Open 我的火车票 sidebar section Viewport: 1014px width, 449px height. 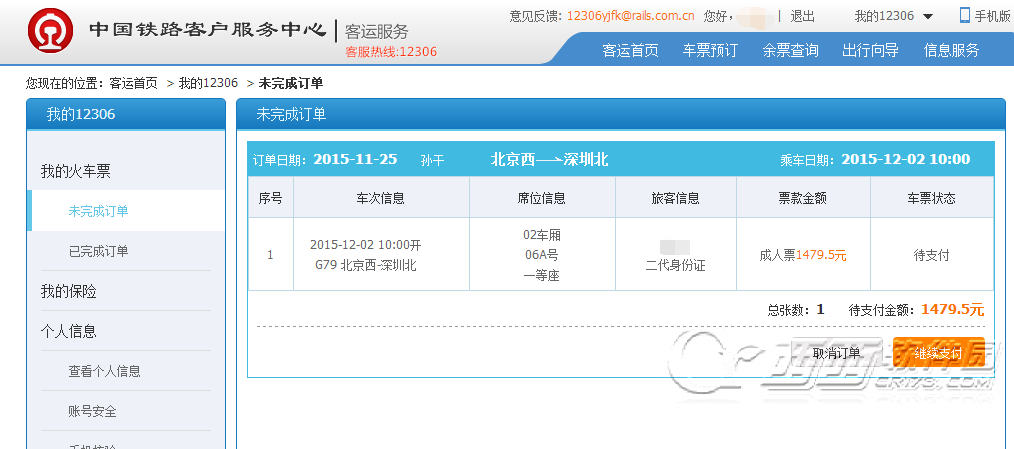(x=76, y=171)
